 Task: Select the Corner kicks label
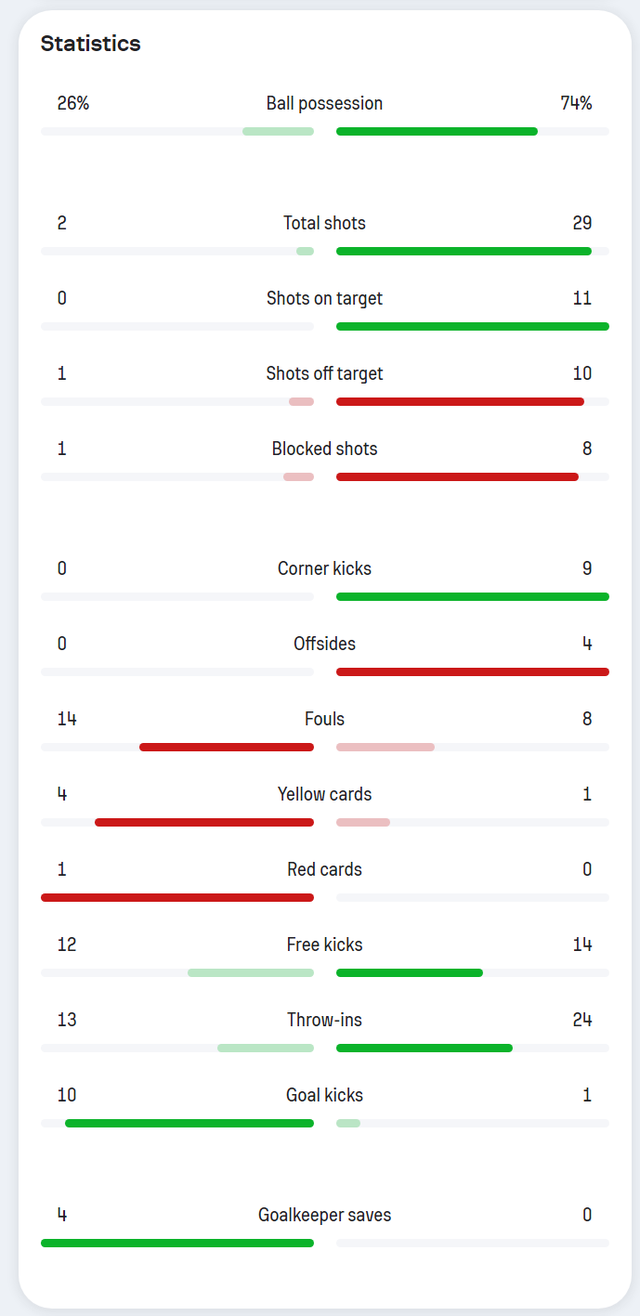pos(324,569)
